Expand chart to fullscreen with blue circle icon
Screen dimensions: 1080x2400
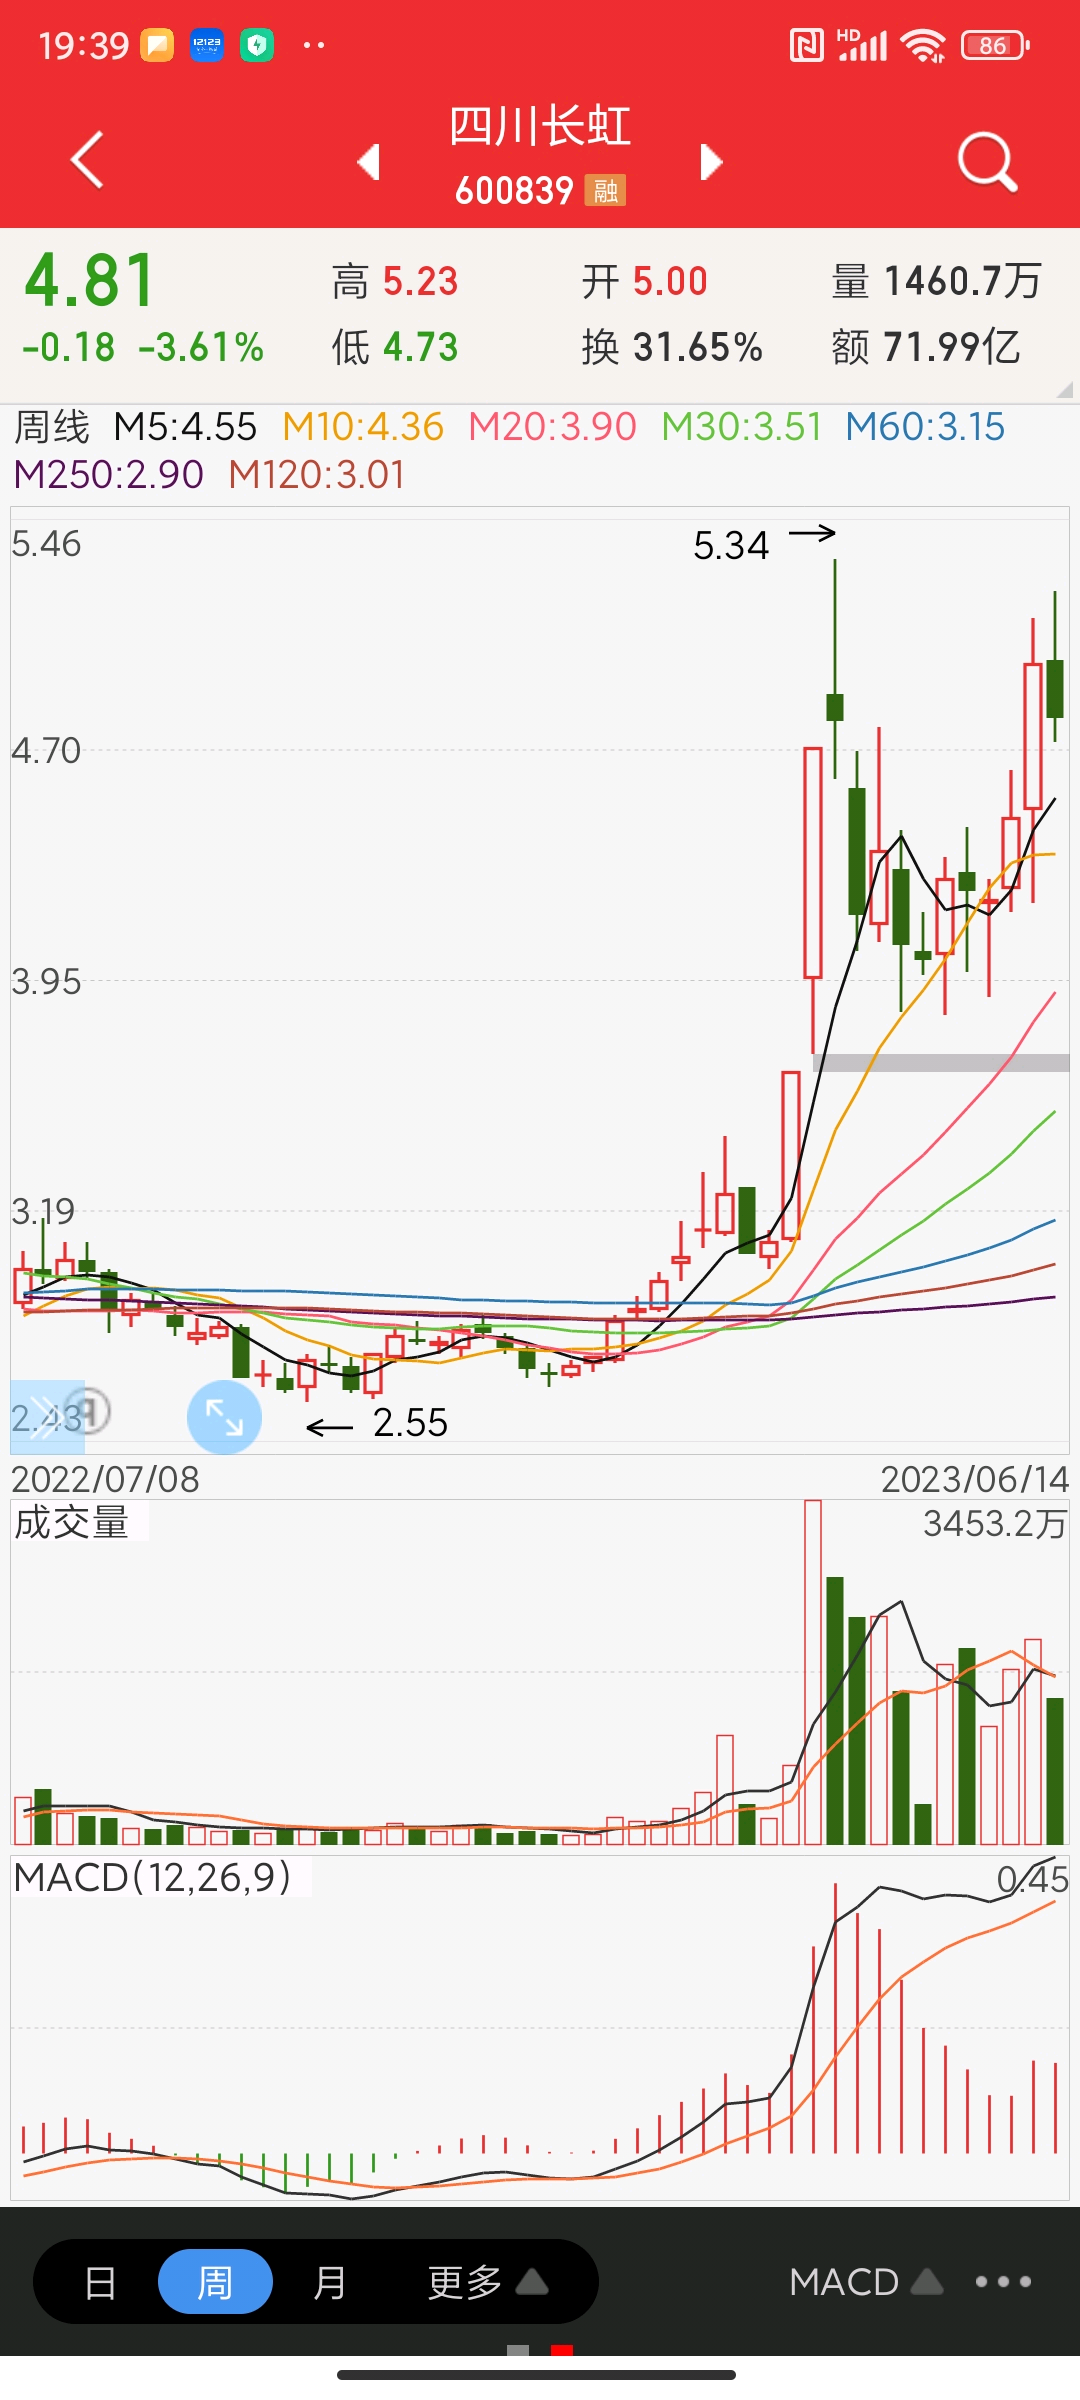225,1417
